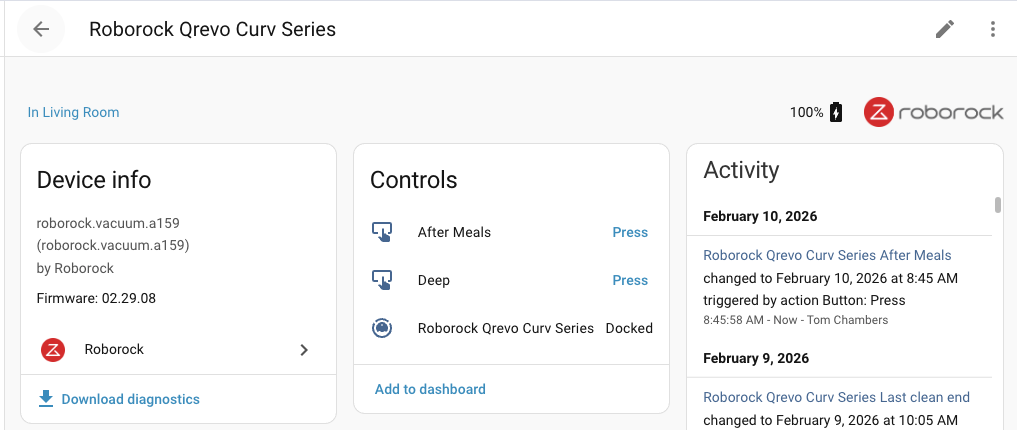Screen dimensions: 1017x430
Task: Click the Roborock brand logo
Action: (x=934, y=112)
